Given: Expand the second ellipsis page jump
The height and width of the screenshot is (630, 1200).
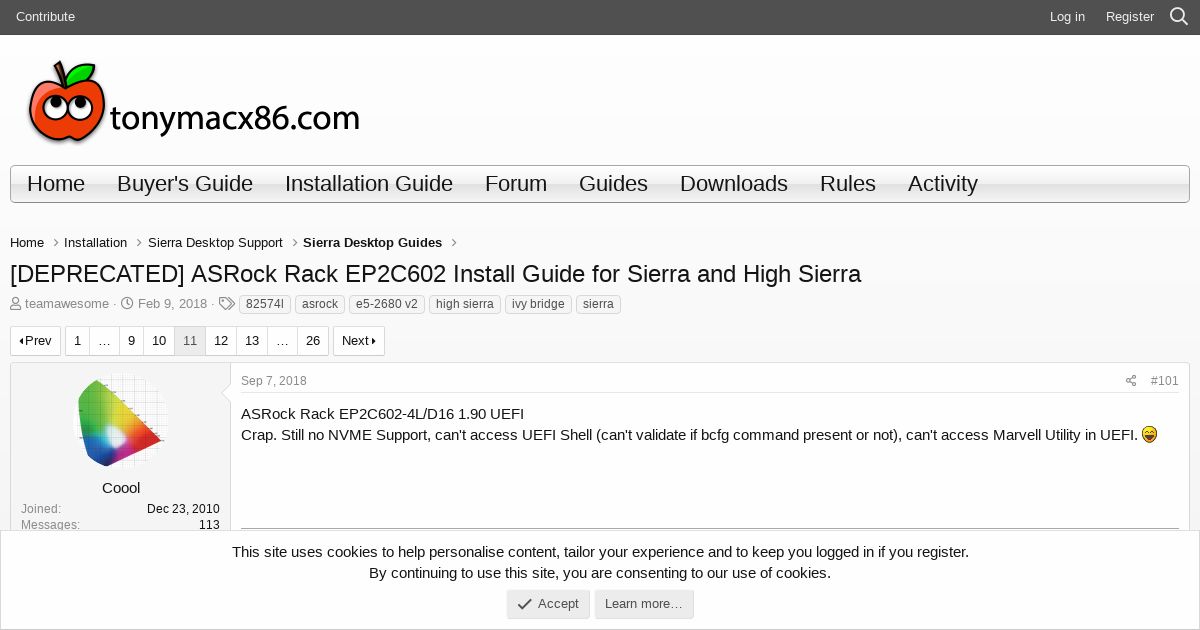Looking at the screenshot, I should [282, 341].
